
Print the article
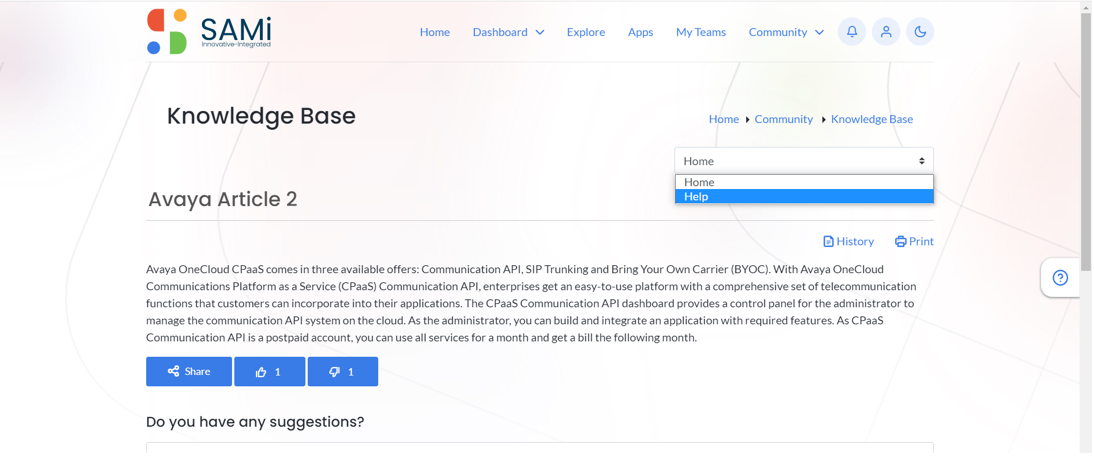[914, 241]
